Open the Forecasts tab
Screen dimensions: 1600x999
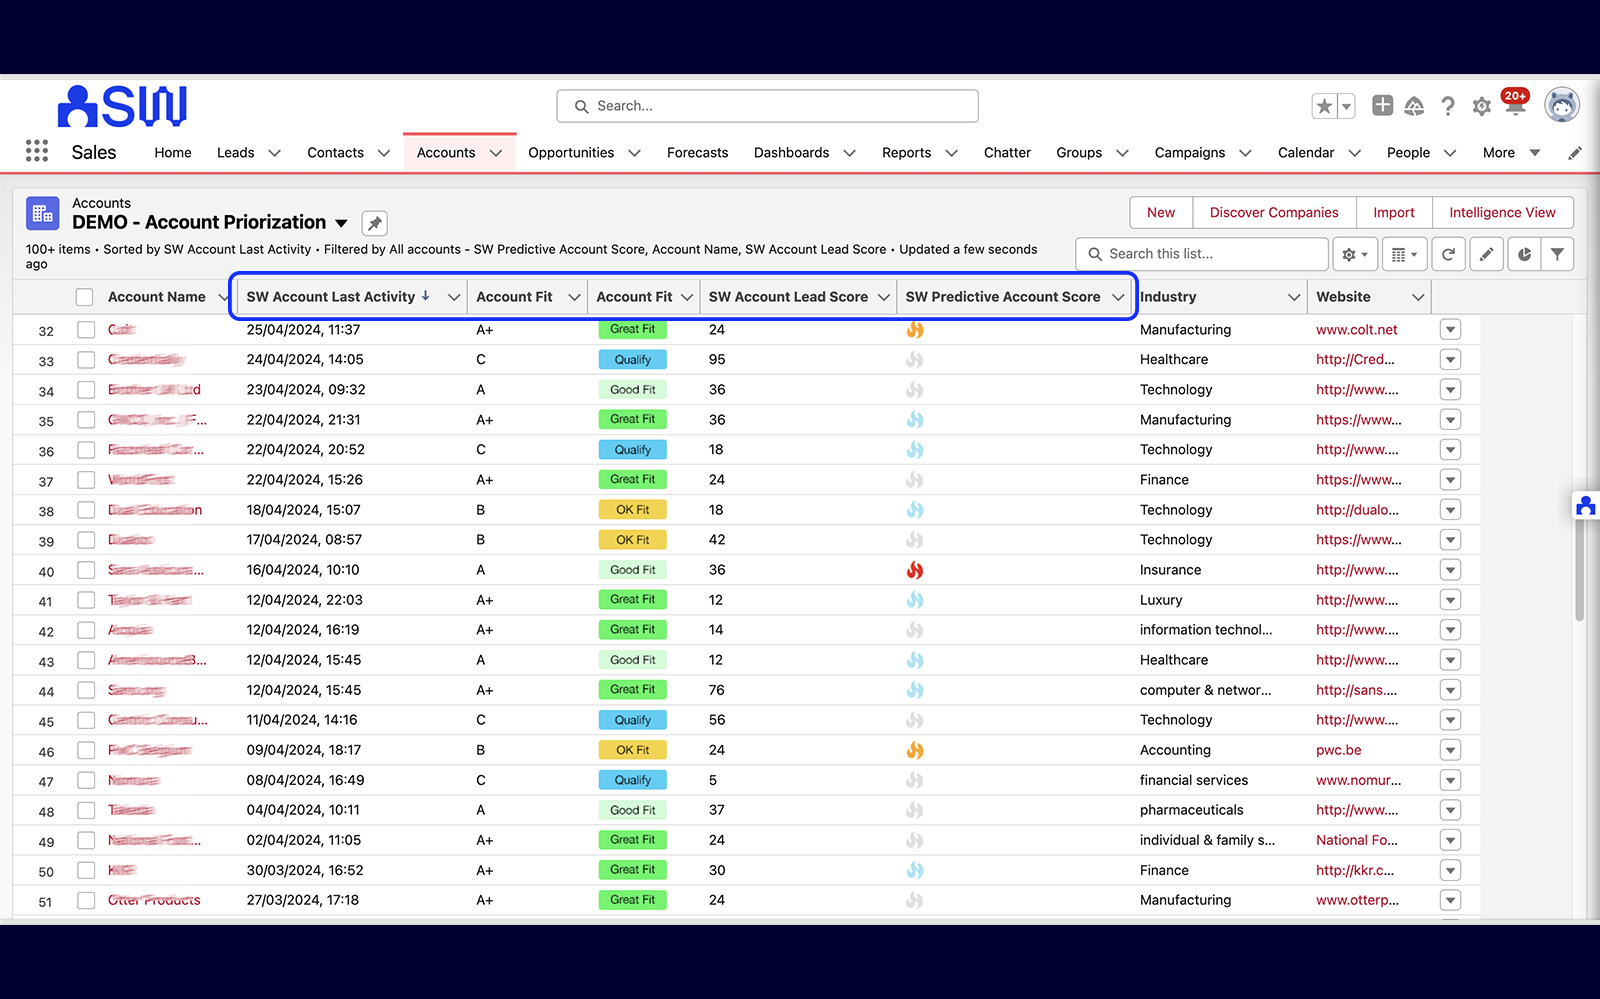[697, 153]
